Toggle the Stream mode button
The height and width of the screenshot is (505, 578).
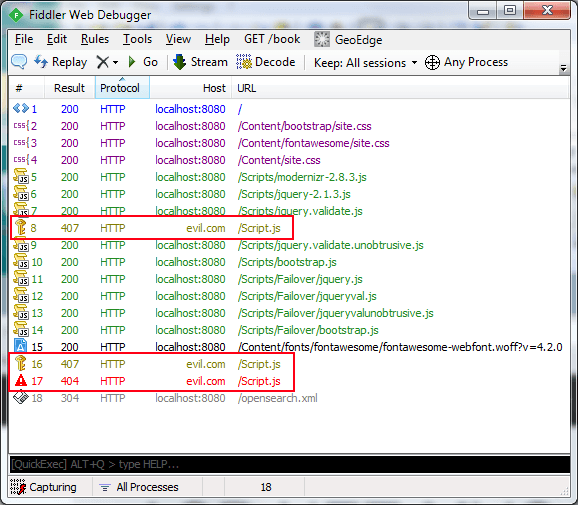200,62
